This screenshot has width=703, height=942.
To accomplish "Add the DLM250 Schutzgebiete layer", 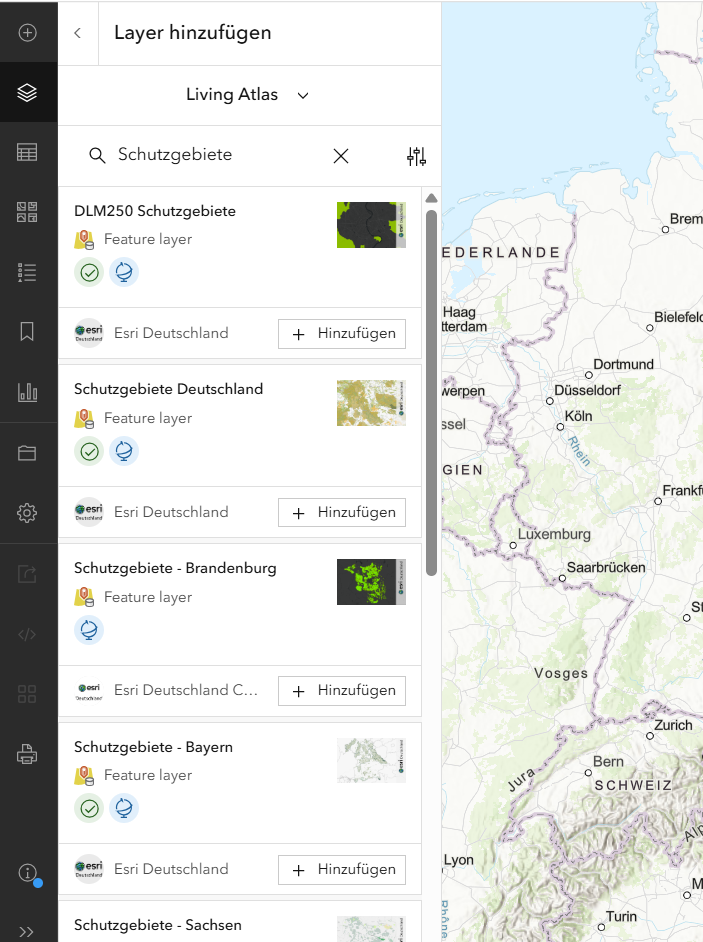I will 342,333.
